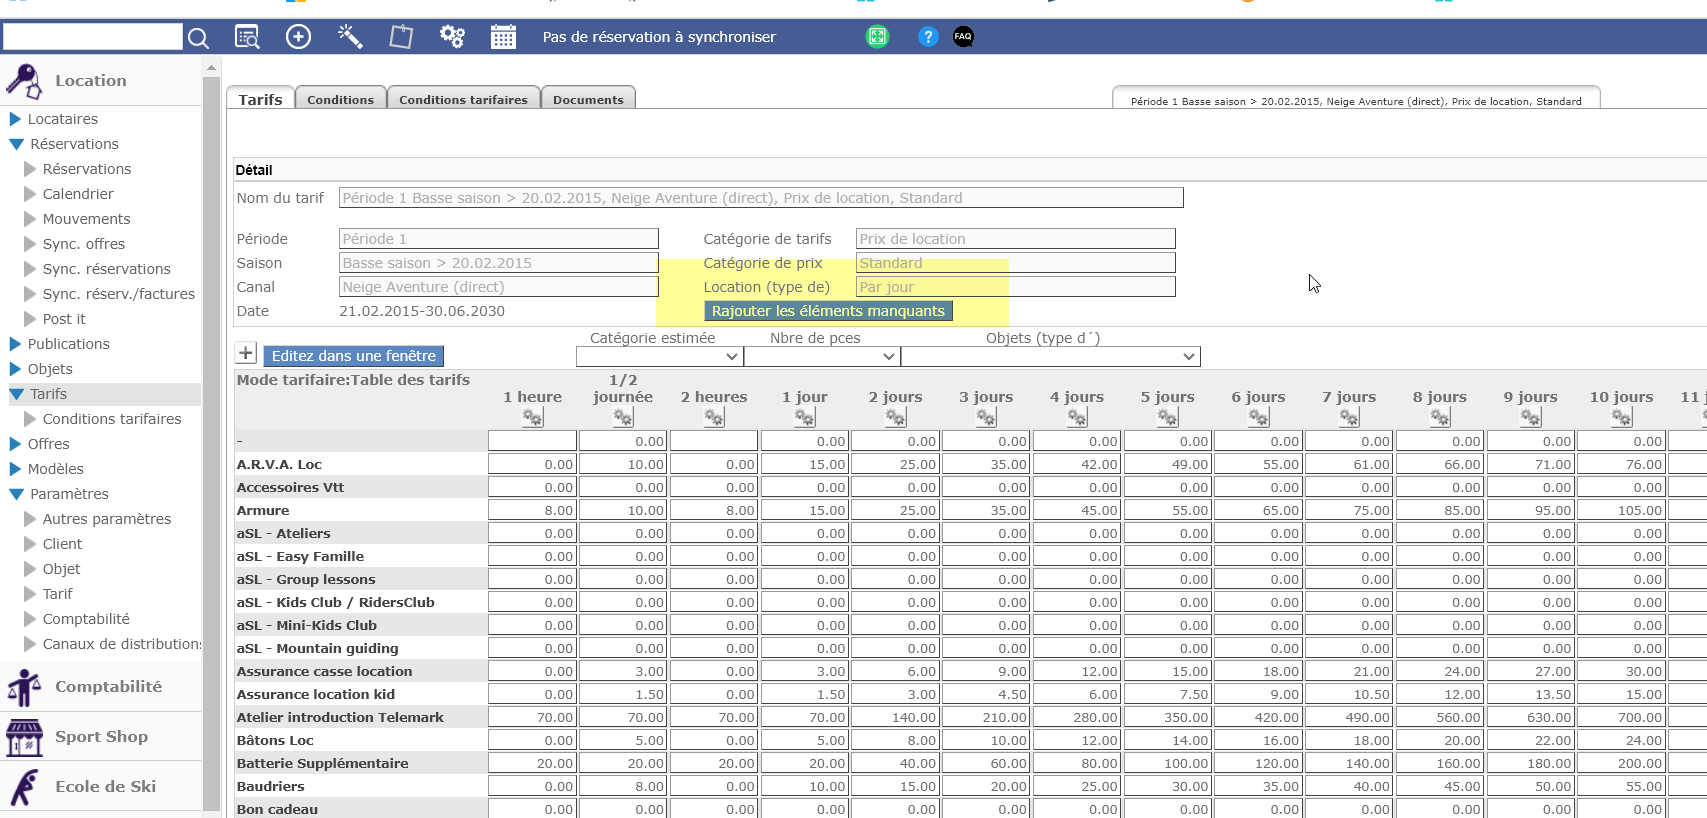Open the list search toolbar icon
This screenshot has height=818, width=1707.
pos(247,37)
